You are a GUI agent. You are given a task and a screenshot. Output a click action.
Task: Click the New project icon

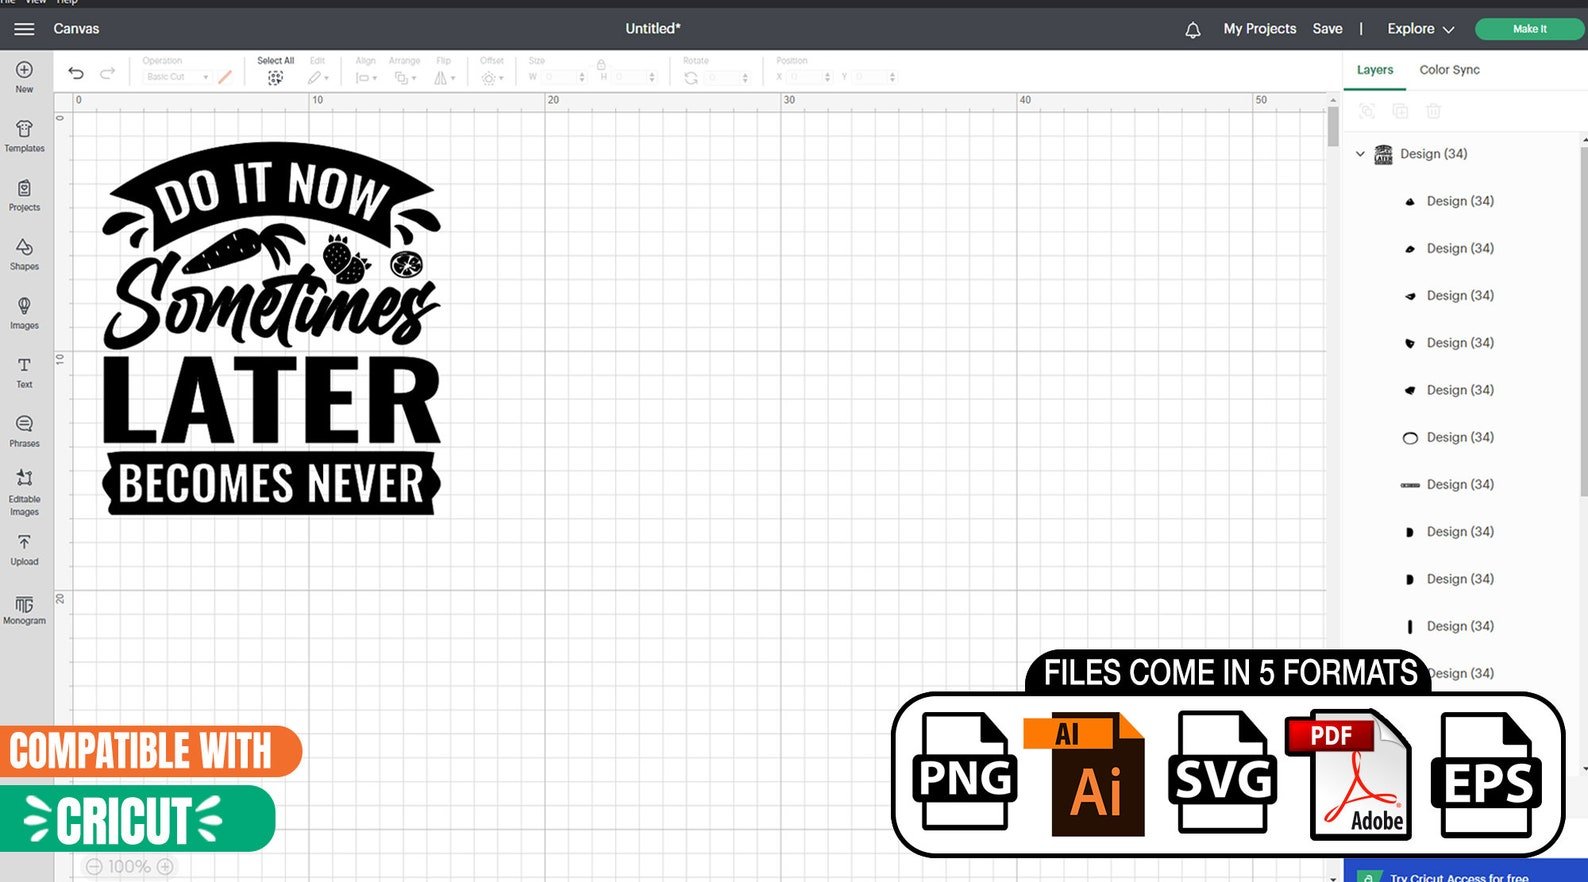24,76
